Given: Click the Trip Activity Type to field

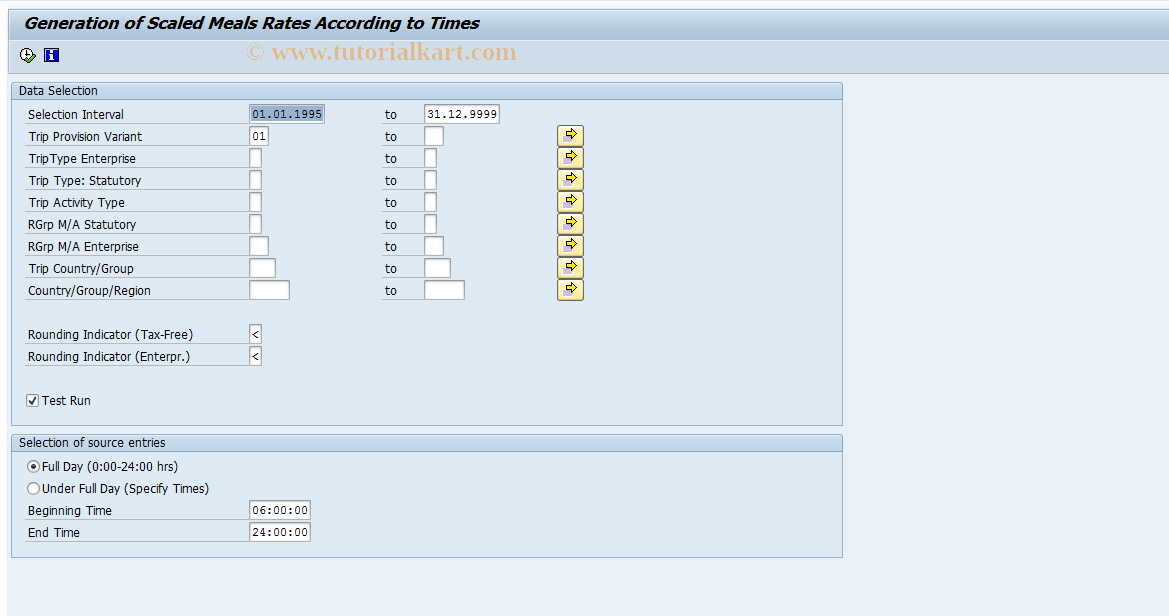Looking at the screenshot, I should [x=430, y=202].
